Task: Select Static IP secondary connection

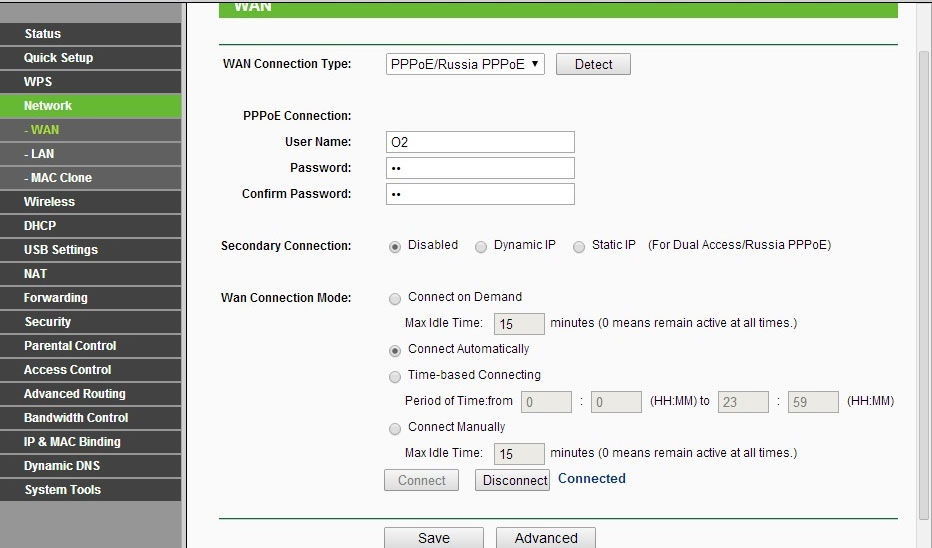Action: click(x=579, y=247)
